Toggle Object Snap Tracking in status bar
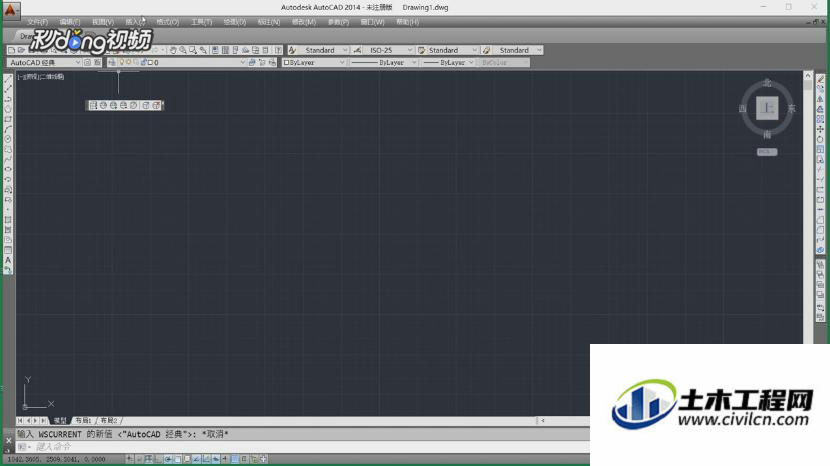The width and height of the screenshot is (830, 466). point(196,459)
